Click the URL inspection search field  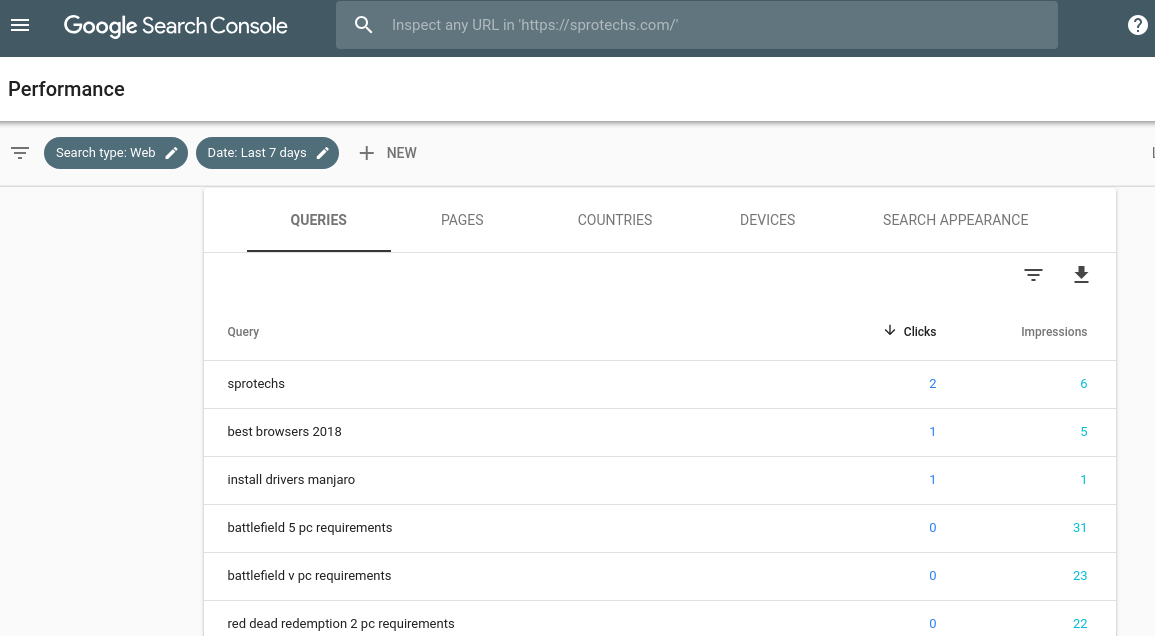pyautogui.click(x=700, y=25)
